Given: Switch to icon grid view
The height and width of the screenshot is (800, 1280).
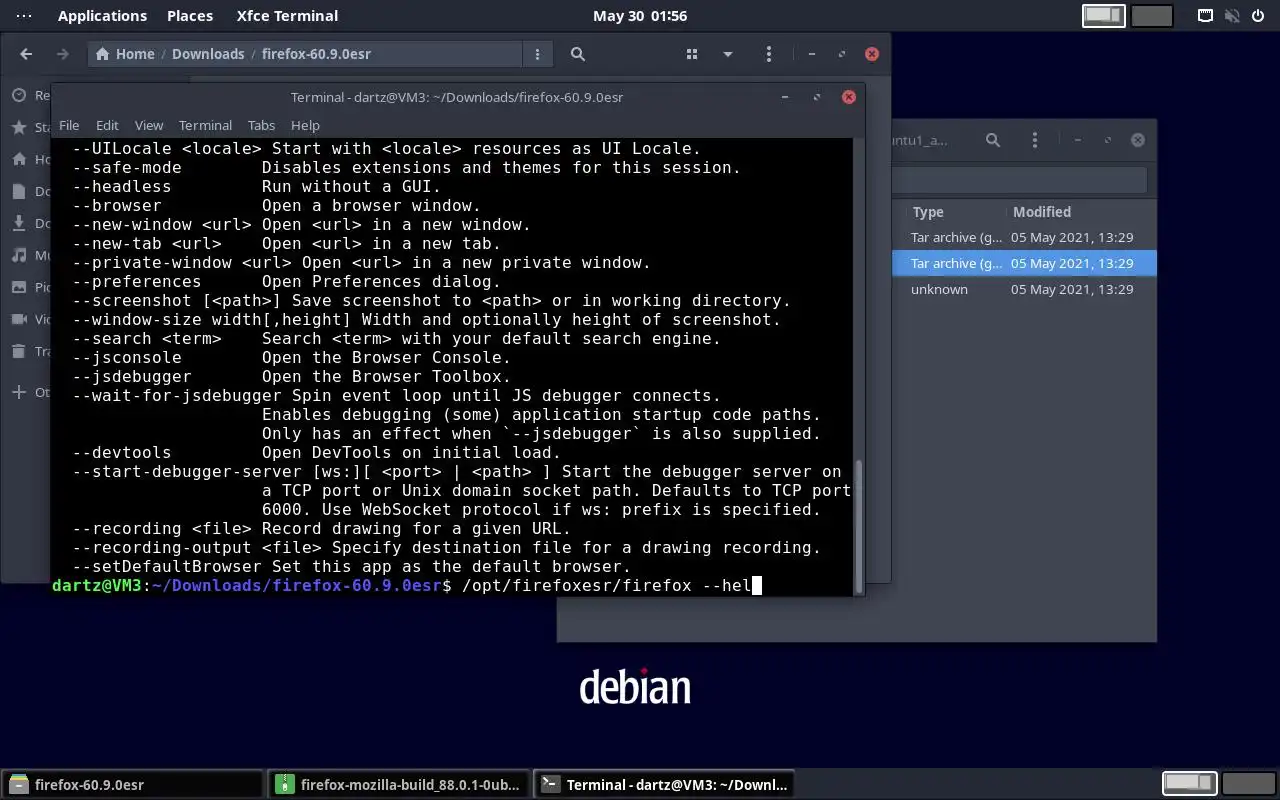Looking at the screenshot, I should click(691, 54).
